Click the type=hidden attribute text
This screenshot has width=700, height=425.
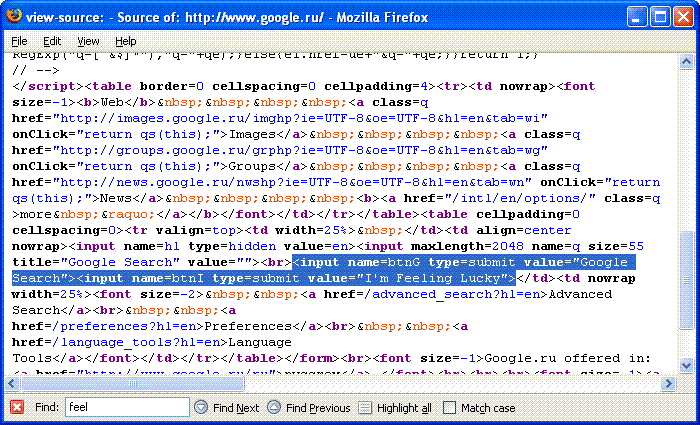coord(232,246)
